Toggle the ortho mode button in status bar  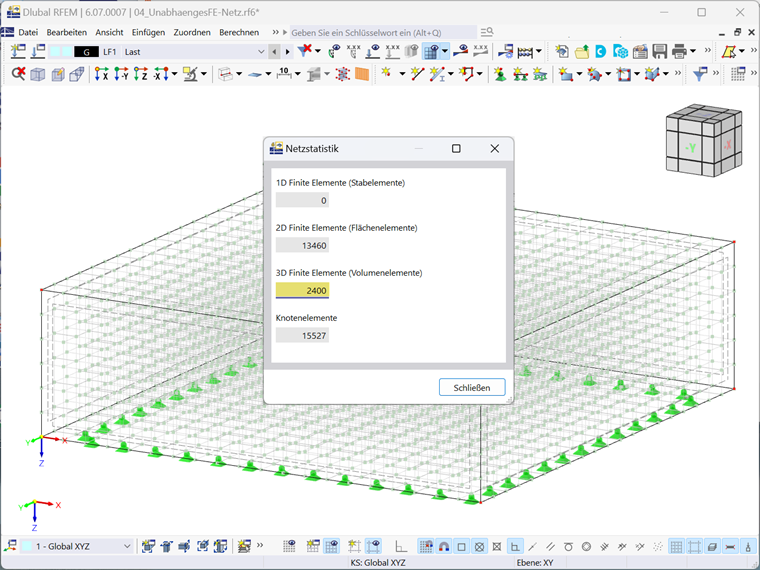[401, 546]
